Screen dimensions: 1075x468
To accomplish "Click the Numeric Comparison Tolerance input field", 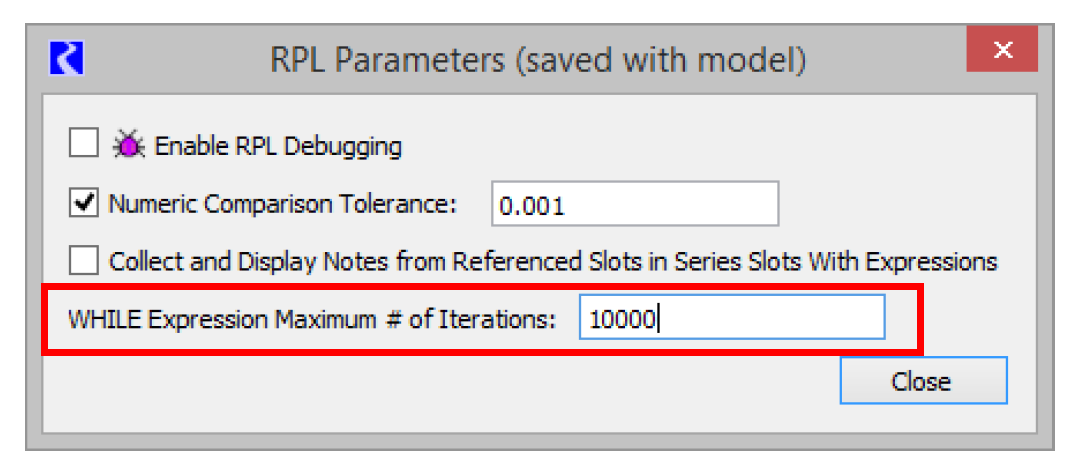I will [634, 205].
